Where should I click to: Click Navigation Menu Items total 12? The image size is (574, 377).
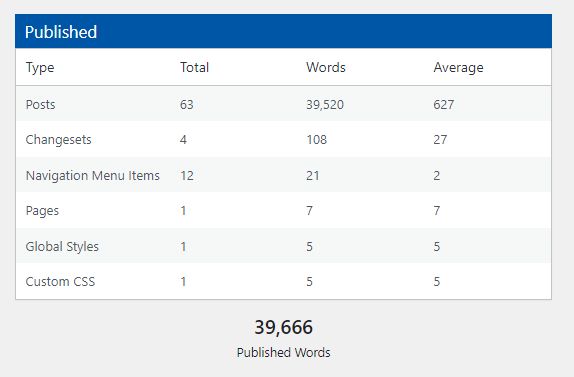click(x=187, y=176)
